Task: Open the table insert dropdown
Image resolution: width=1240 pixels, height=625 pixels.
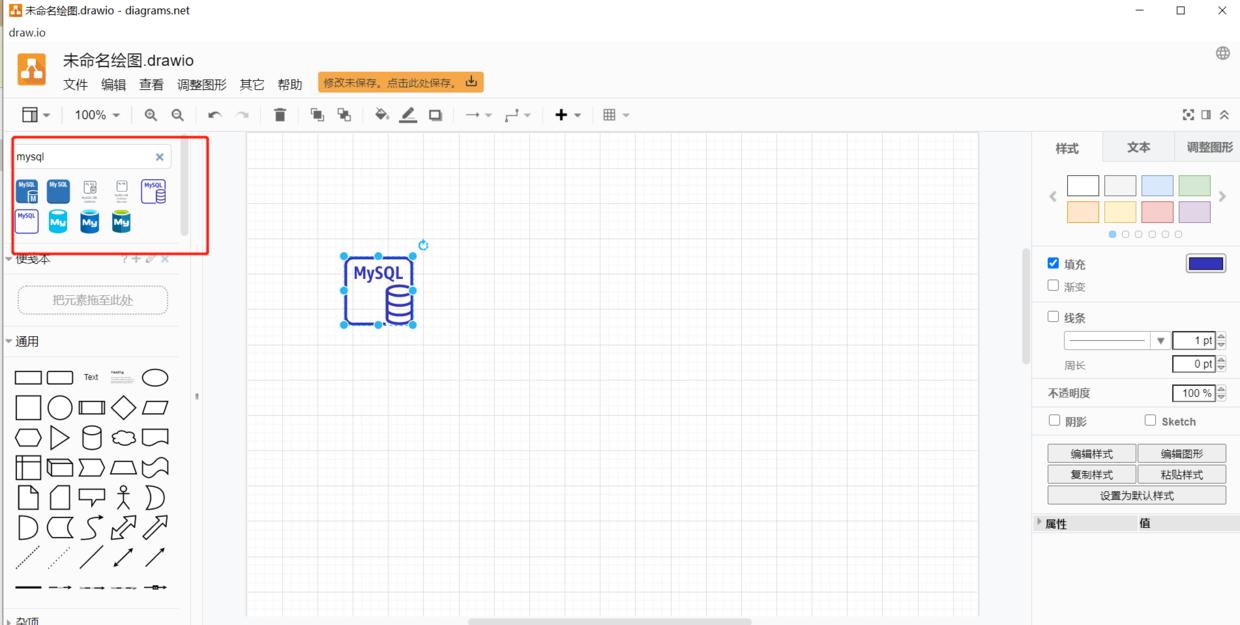Action: tap(616, 115)
